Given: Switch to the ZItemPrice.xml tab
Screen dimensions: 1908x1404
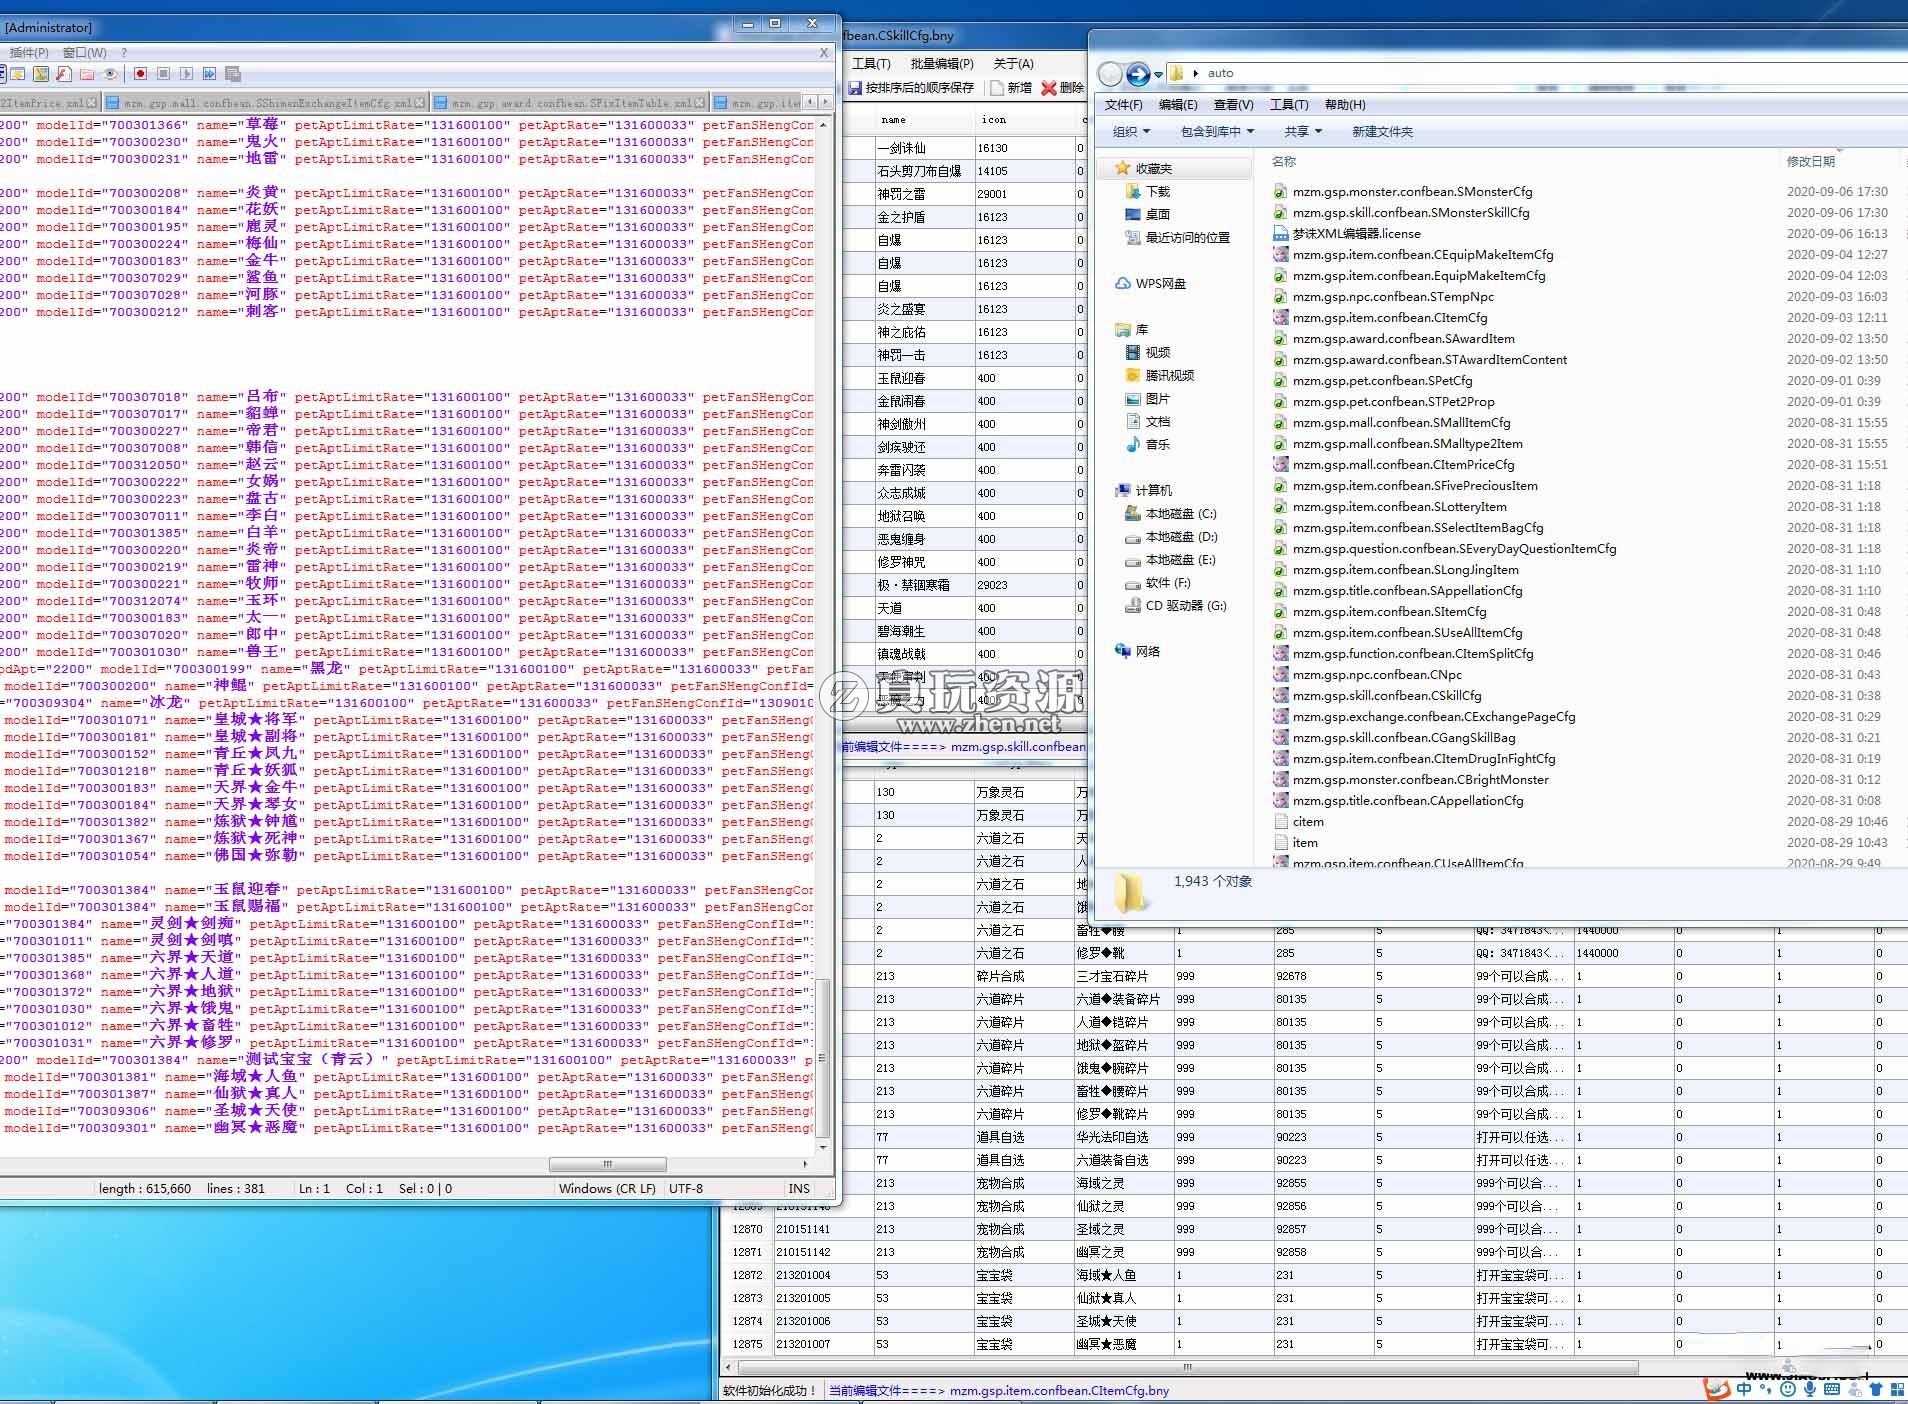Looking at the screenshot, I should point(48,102).
